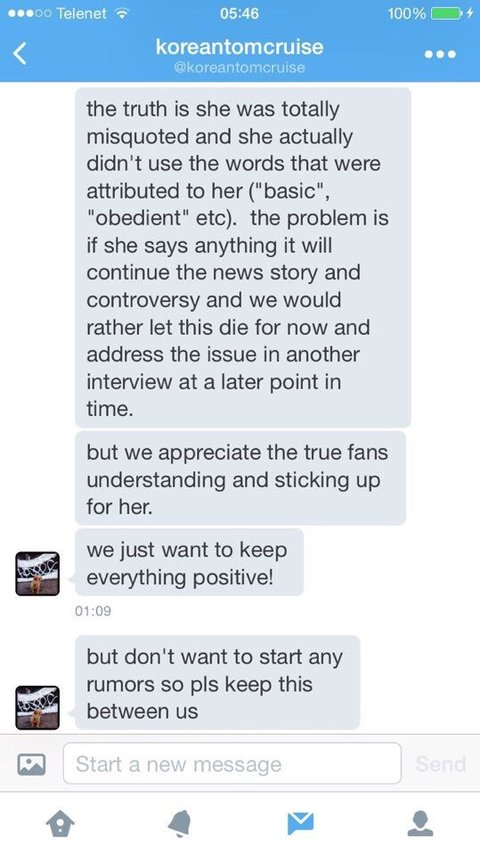The width and height of the screenshot is (480, 855).
Task: Tap the battery indicator in status bar
Action: [447, 14]
